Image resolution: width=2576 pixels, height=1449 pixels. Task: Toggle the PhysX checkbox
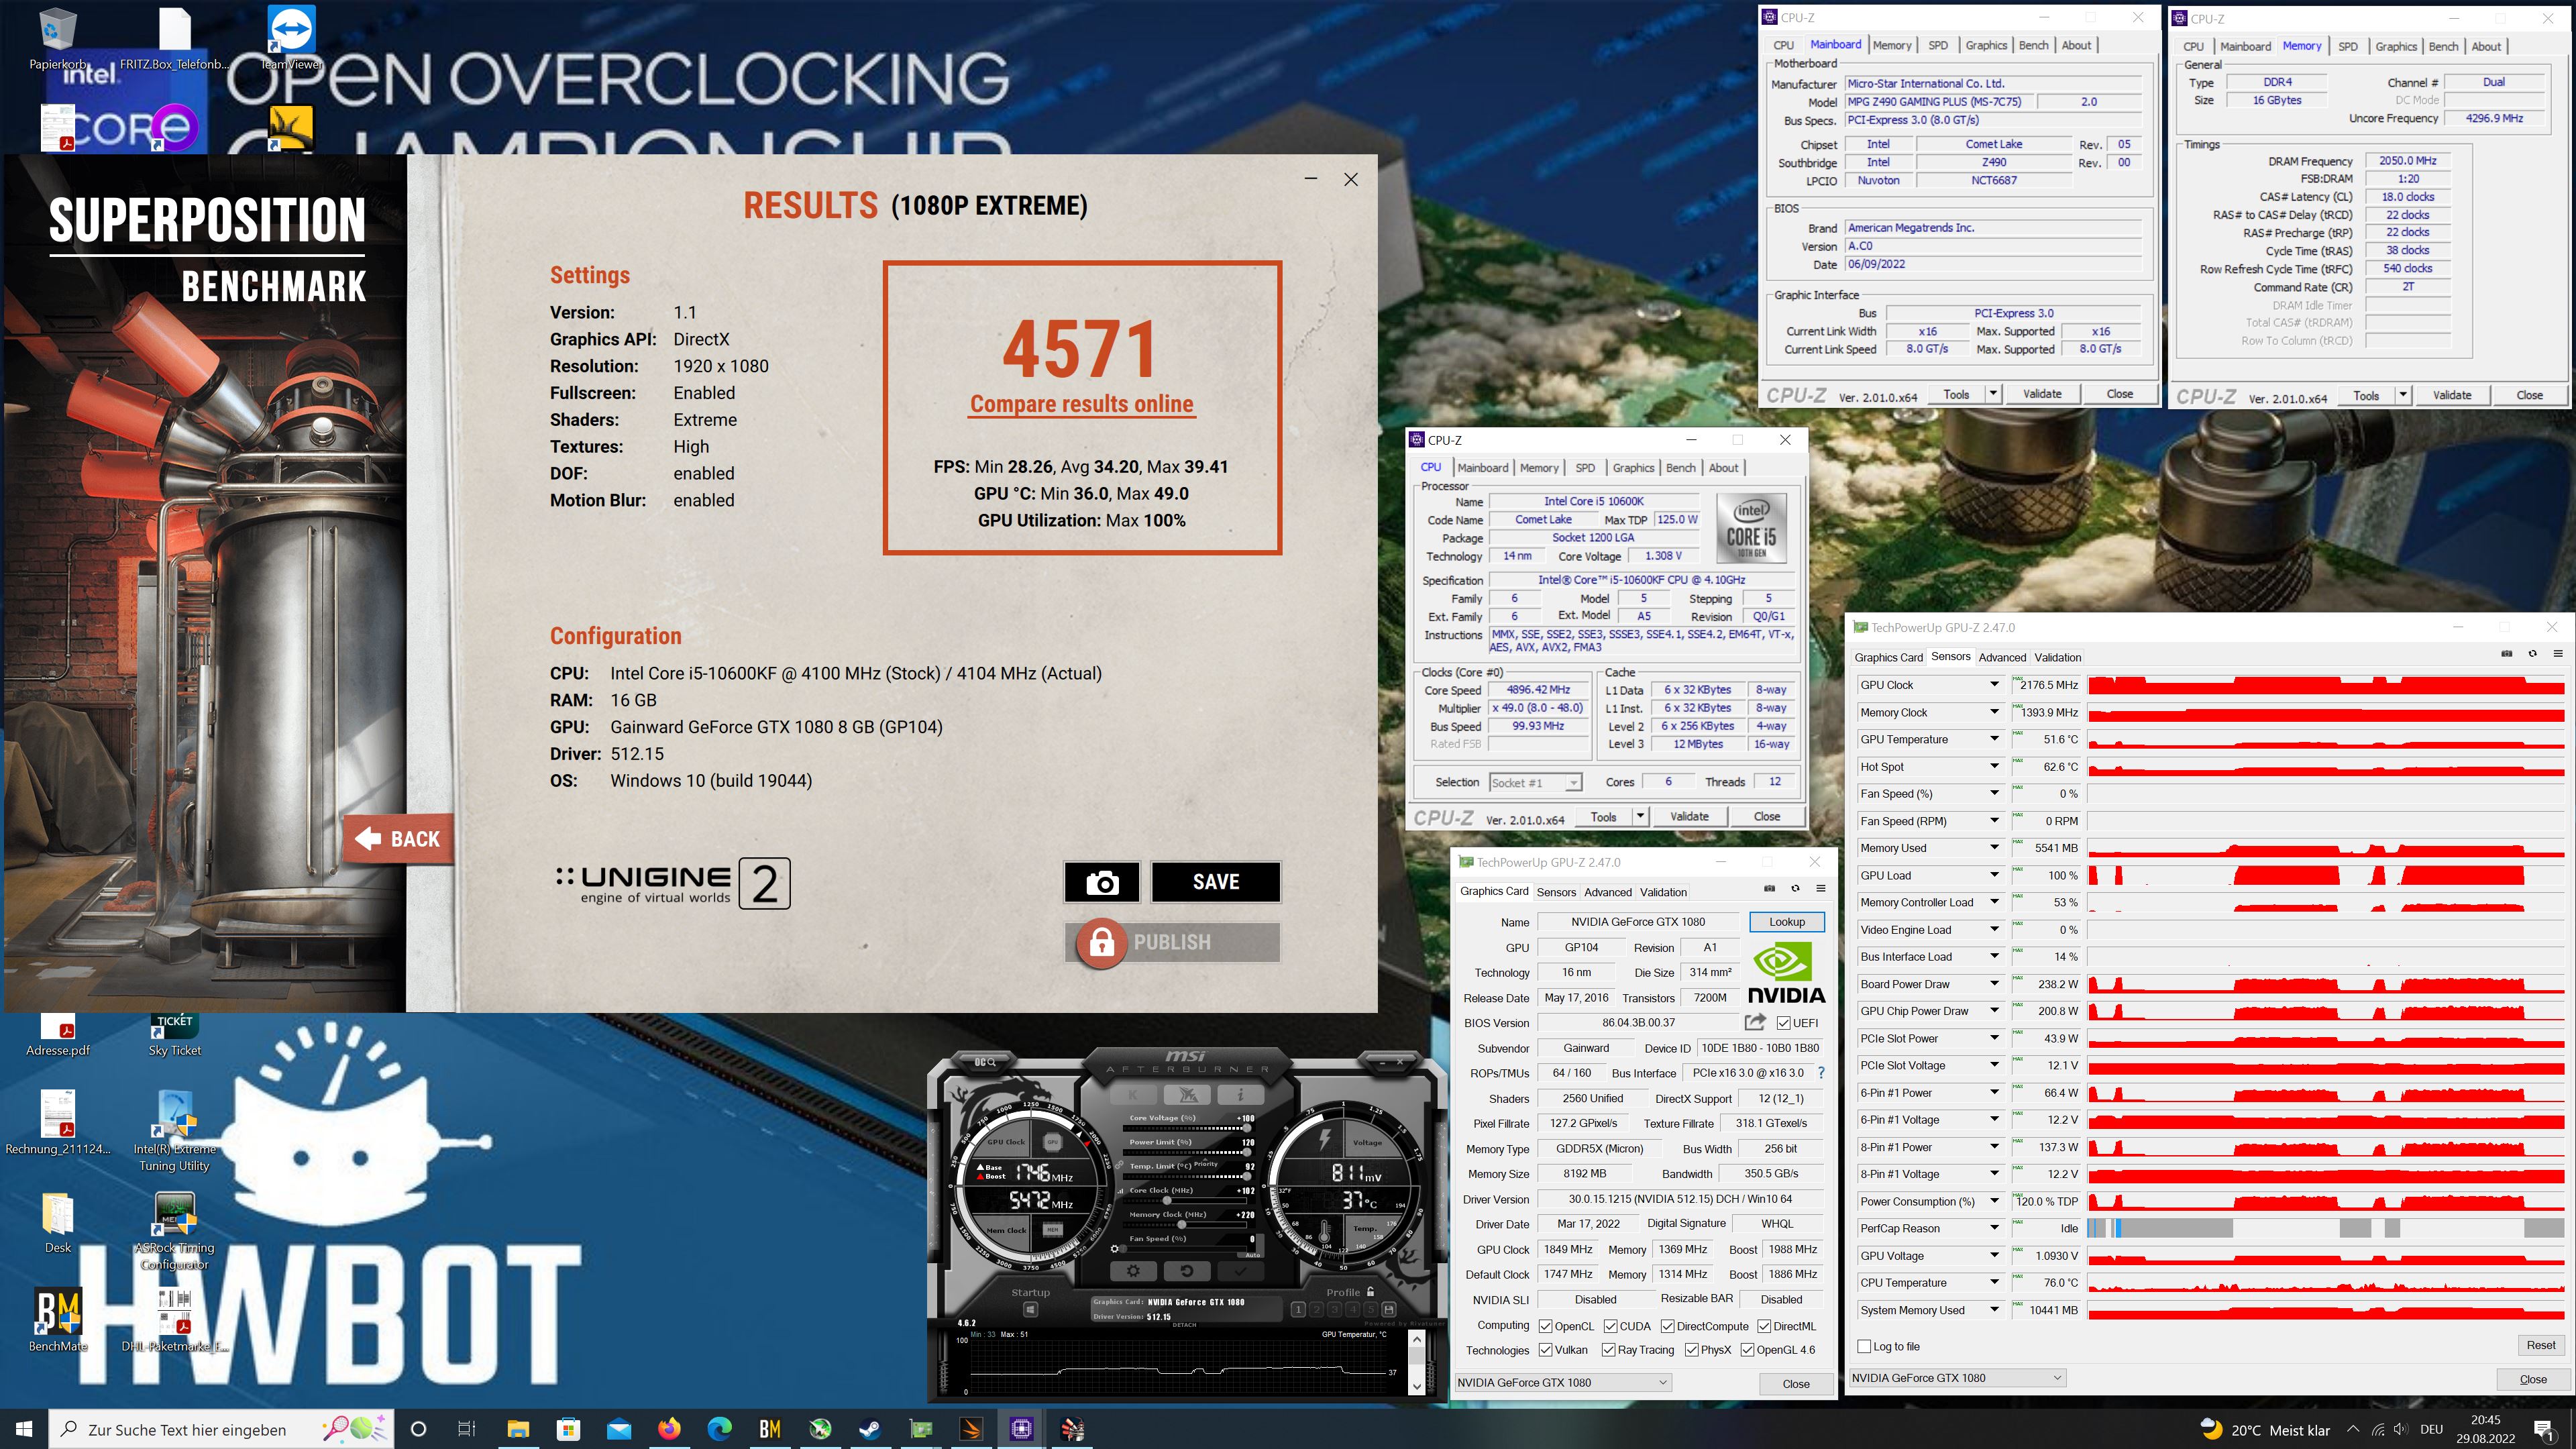(x=1691, y=1350)
